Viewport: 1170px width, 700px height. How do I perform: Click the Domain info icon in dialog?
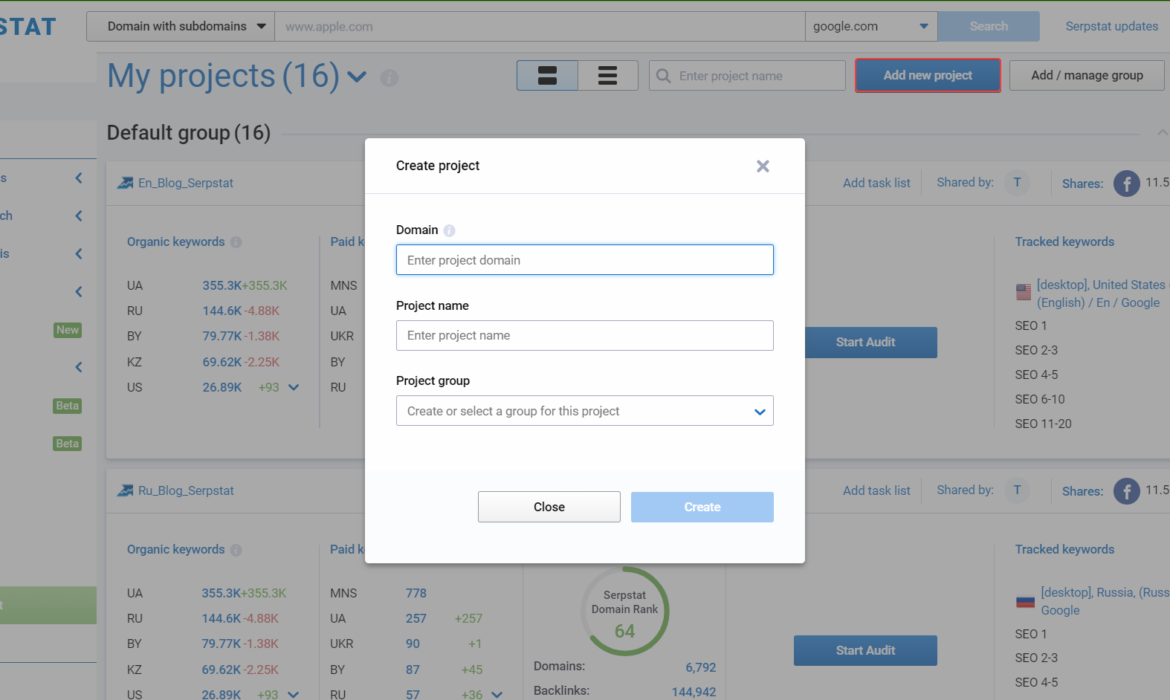click(x=449, y=231)
